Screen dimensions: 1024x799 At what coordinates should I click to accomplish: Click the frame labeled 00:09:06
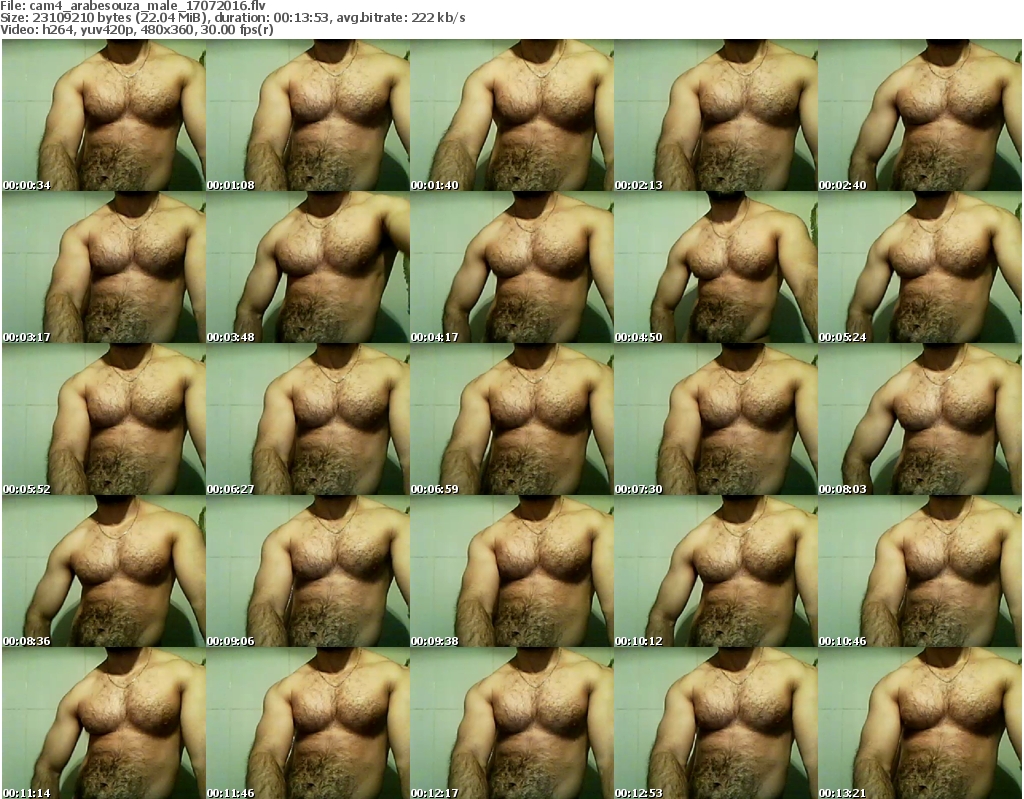click(308, 572)
